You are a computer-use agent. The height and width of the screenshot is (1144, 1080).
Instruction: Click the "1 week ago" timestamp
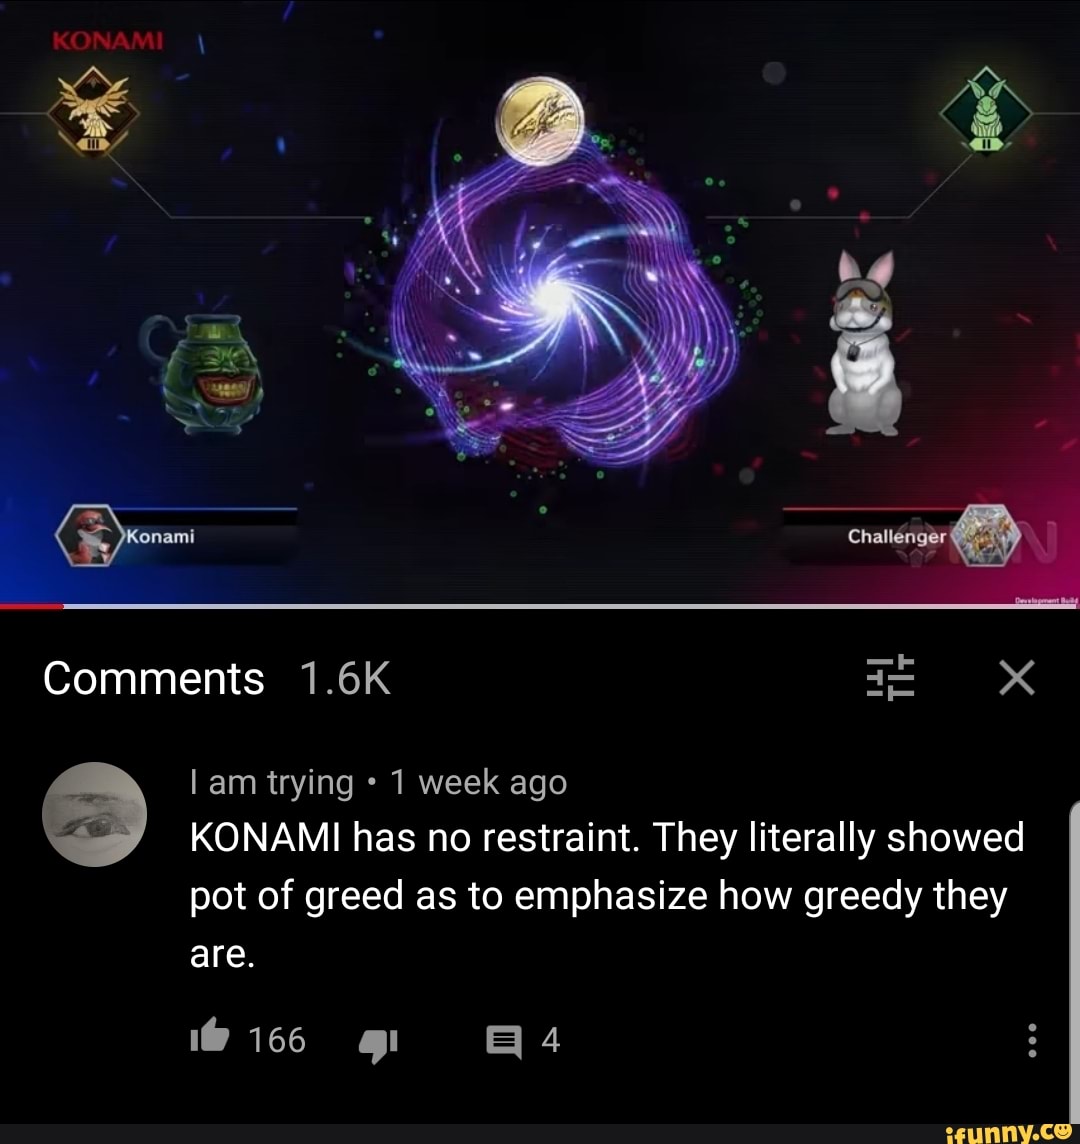tap(479, 783)
